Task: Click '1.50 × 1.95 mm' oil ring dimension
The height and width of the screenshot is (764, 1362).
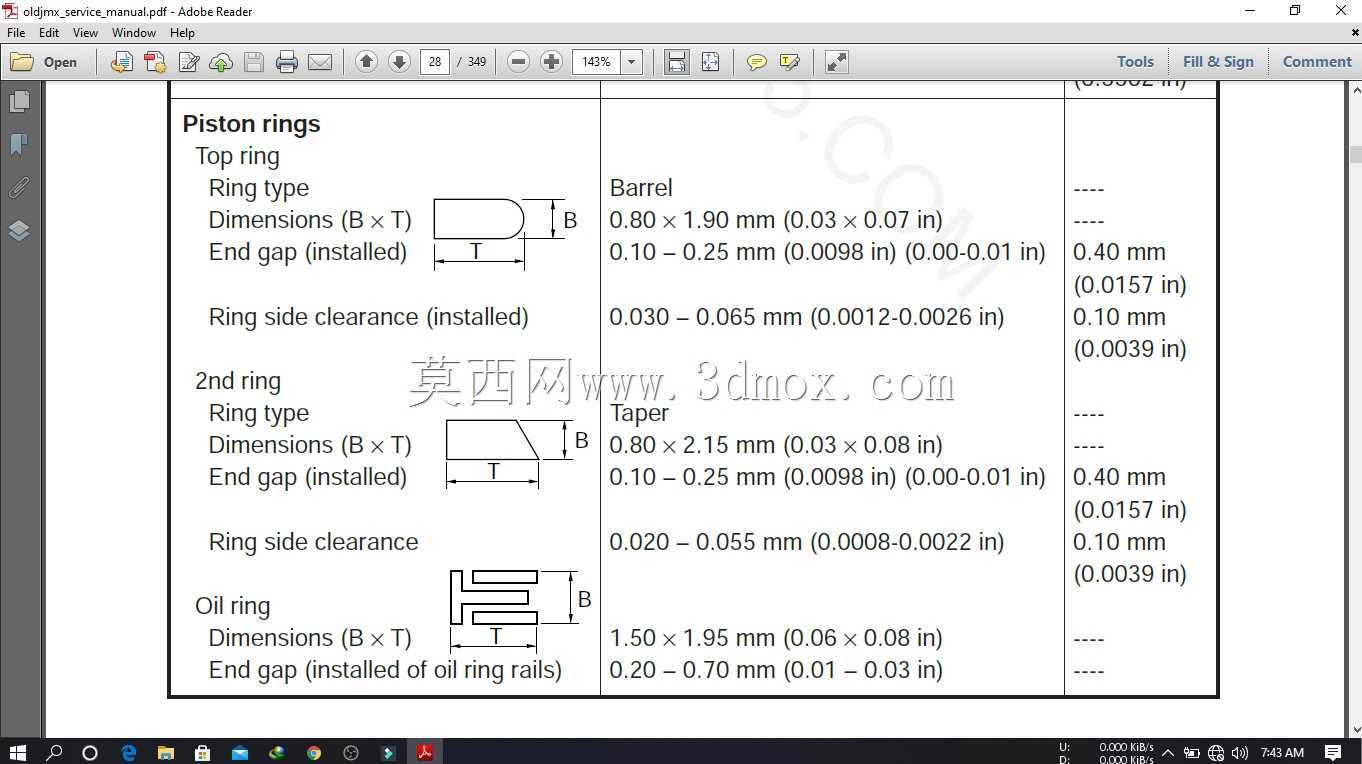Action: 692,638
